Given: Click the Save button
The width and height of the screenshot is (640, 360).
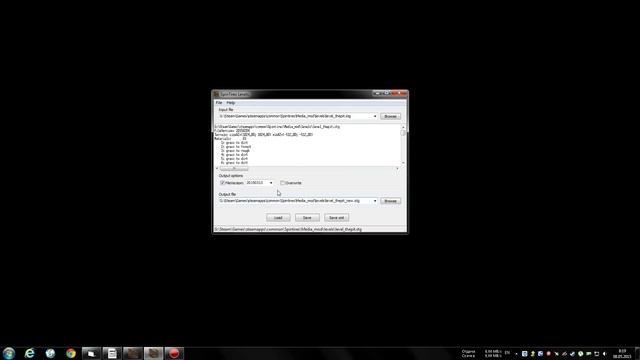Looking at the screenshot, I should click(307, 218).
